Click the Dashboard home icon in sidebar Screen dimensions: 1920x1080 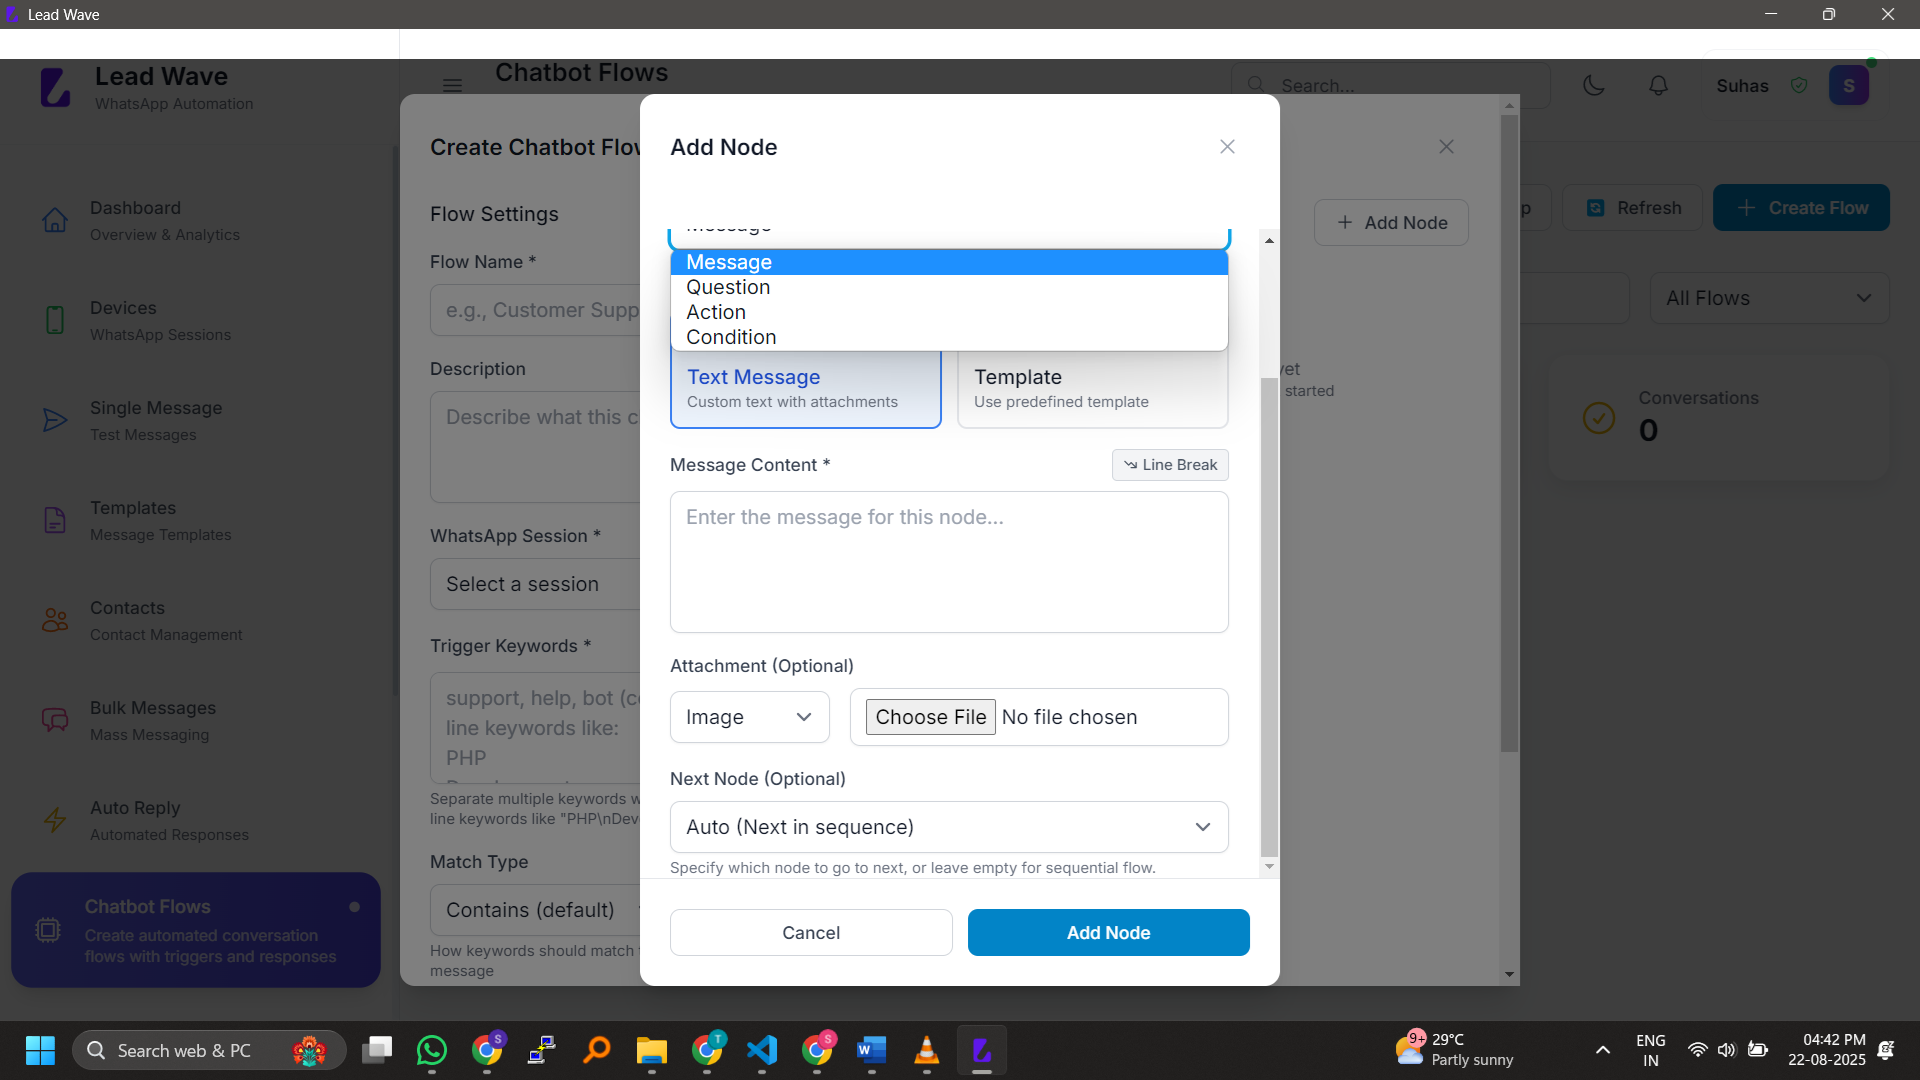(x=55, y=220)
